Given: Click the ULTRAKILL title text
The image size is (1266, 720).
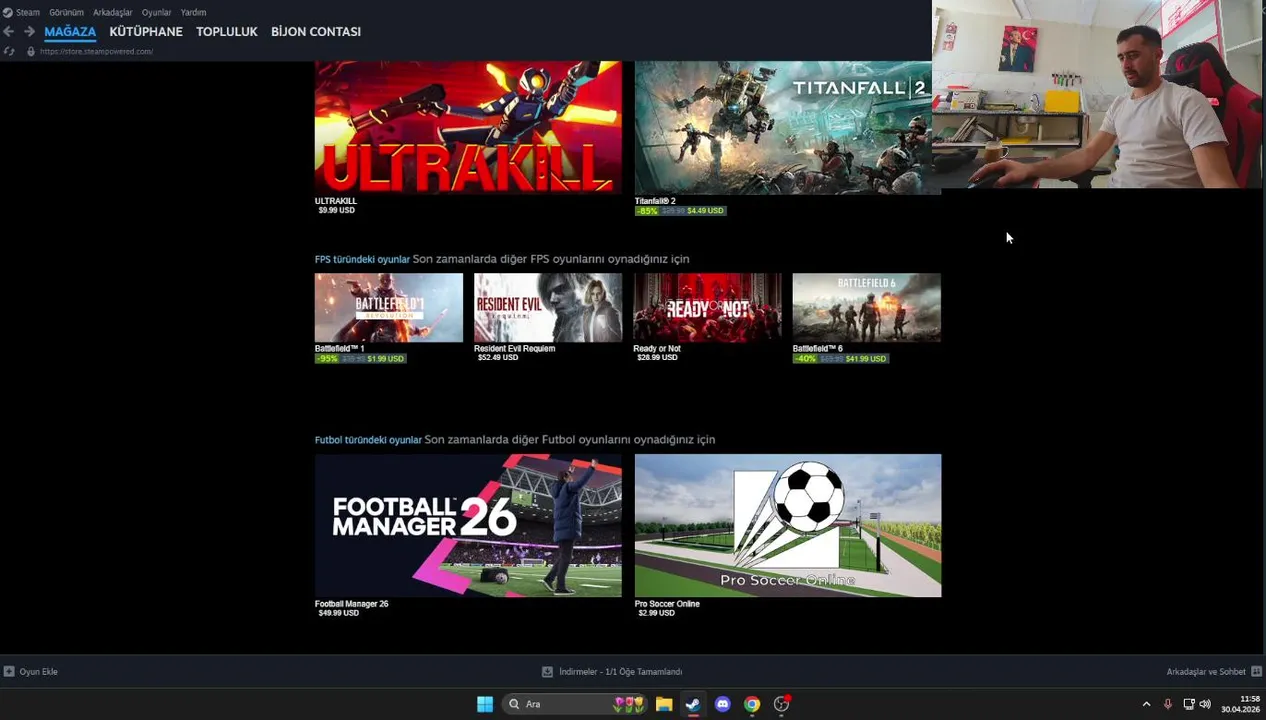Looking at the screenshot, I should click(x=336, y=201).
